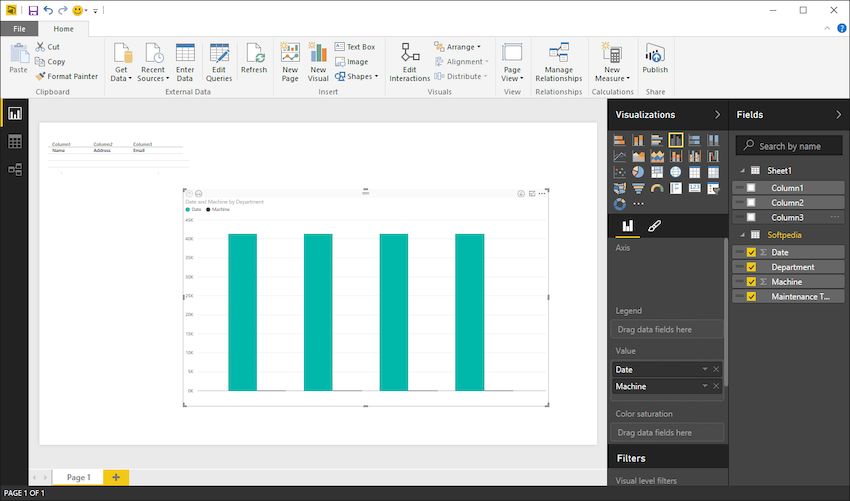Open the Format paint roller tab
850x501 pixels.
click(x=655, y=227)
